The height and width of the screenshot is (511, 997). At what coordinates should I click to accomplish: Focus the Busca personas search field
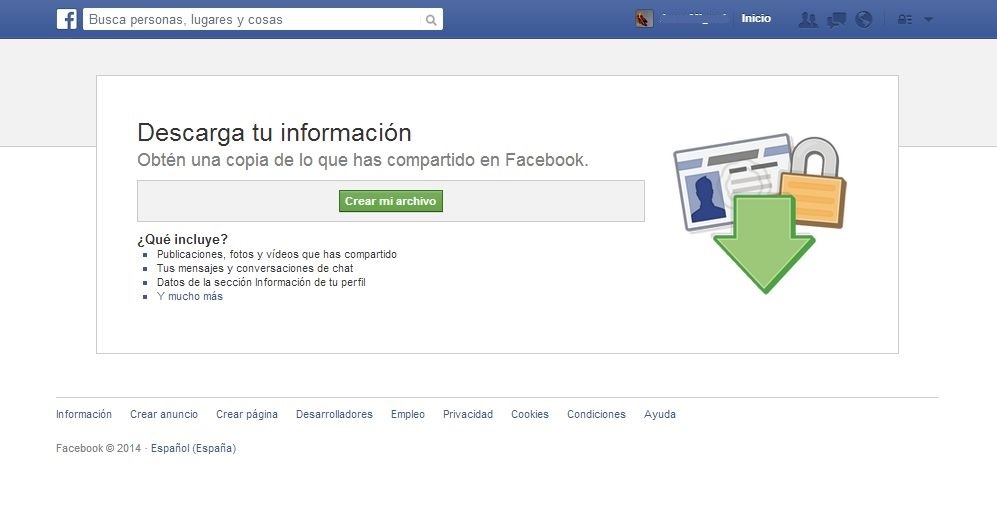pos(254,20)
